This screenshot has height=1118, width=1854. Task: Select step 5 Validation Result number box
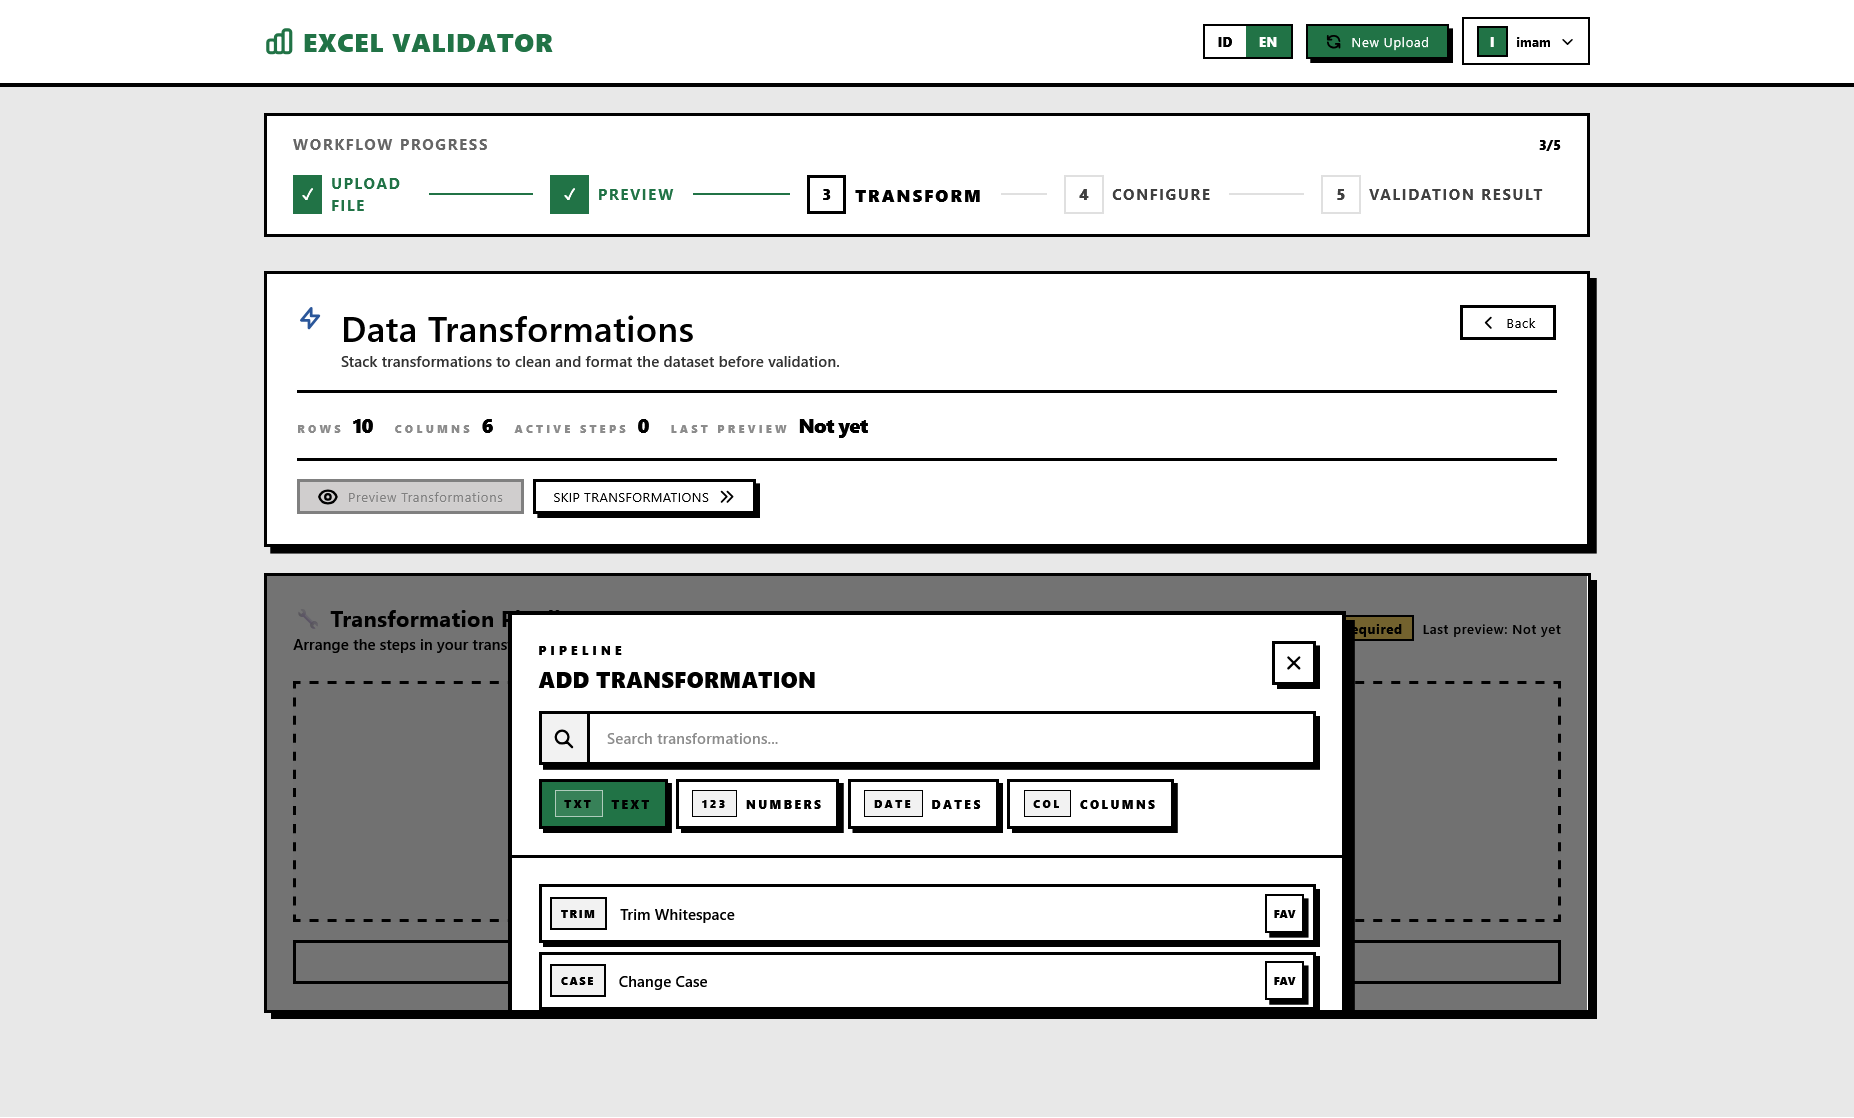[x=1340, y=195]
